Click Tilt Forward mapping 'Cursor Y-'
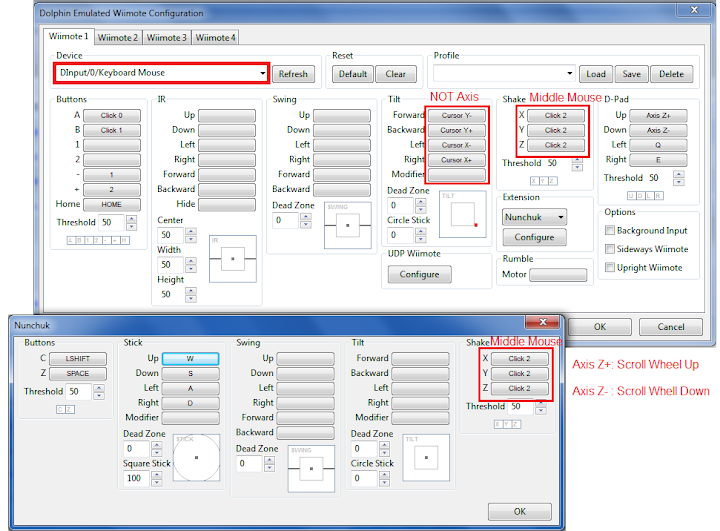This screenshot has height=531, width=720. [456, 116]
